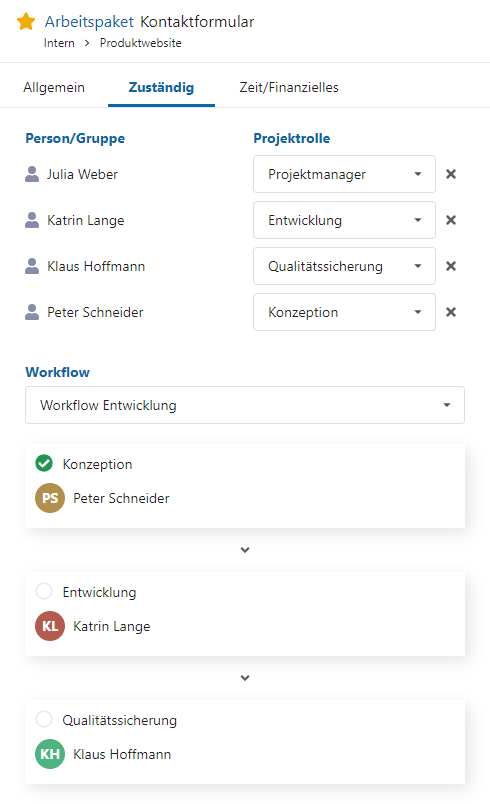The image size is (490, 804).
Task: Open Peter Schneider's Konzeption role dropdown
Action: pos(344,312)
